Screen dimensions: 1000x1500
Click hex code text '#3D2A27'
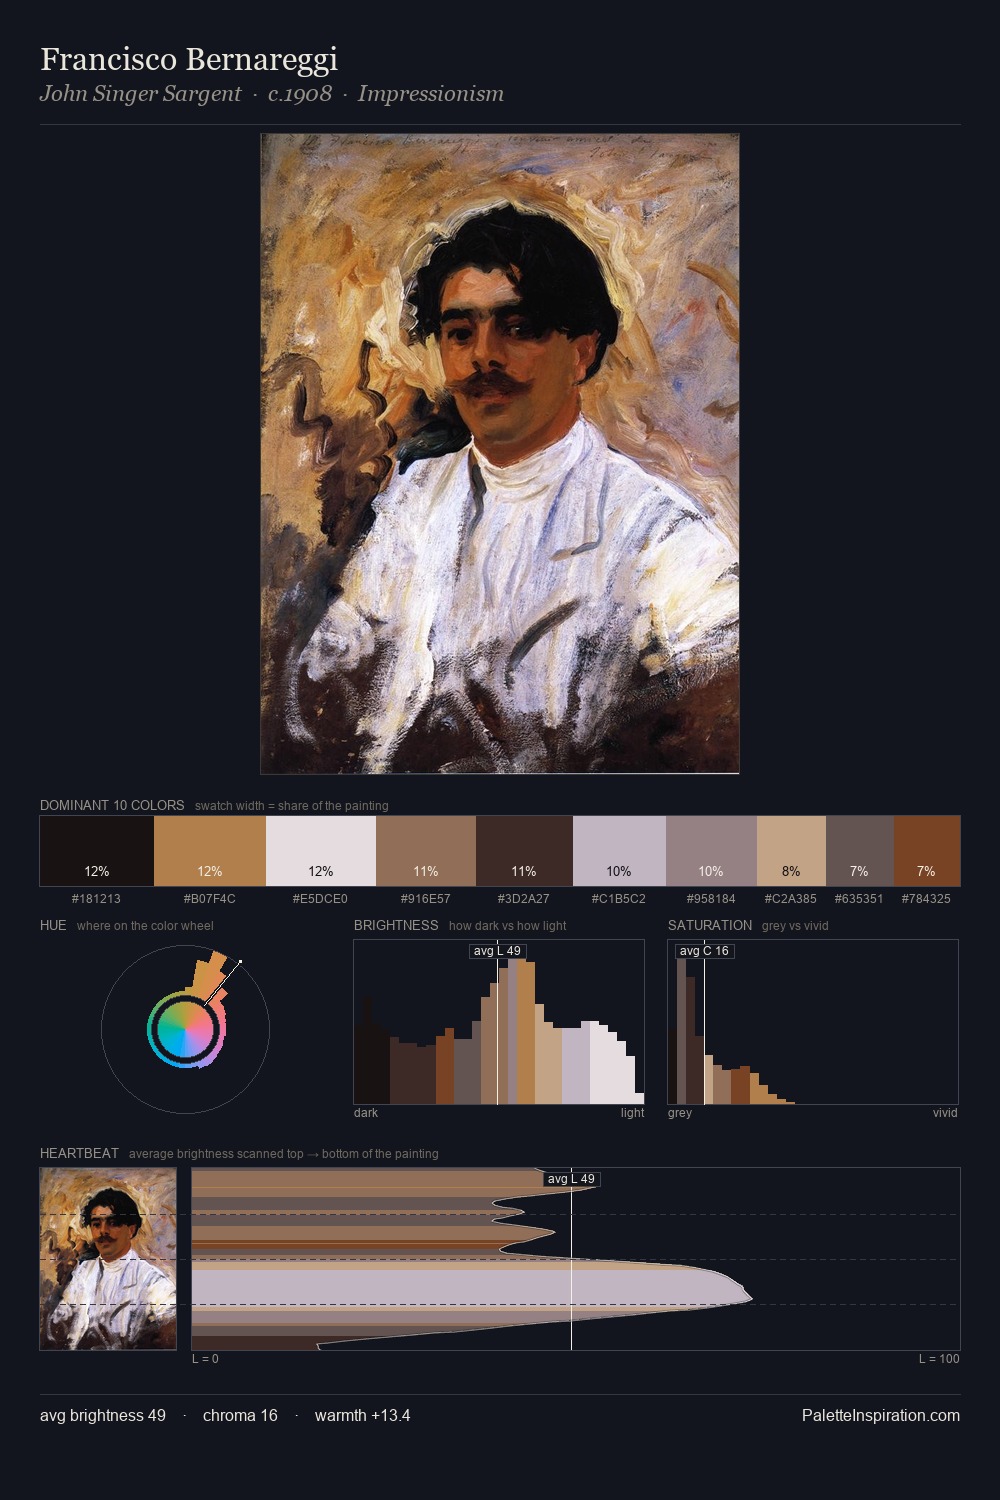tap(524, 898)
